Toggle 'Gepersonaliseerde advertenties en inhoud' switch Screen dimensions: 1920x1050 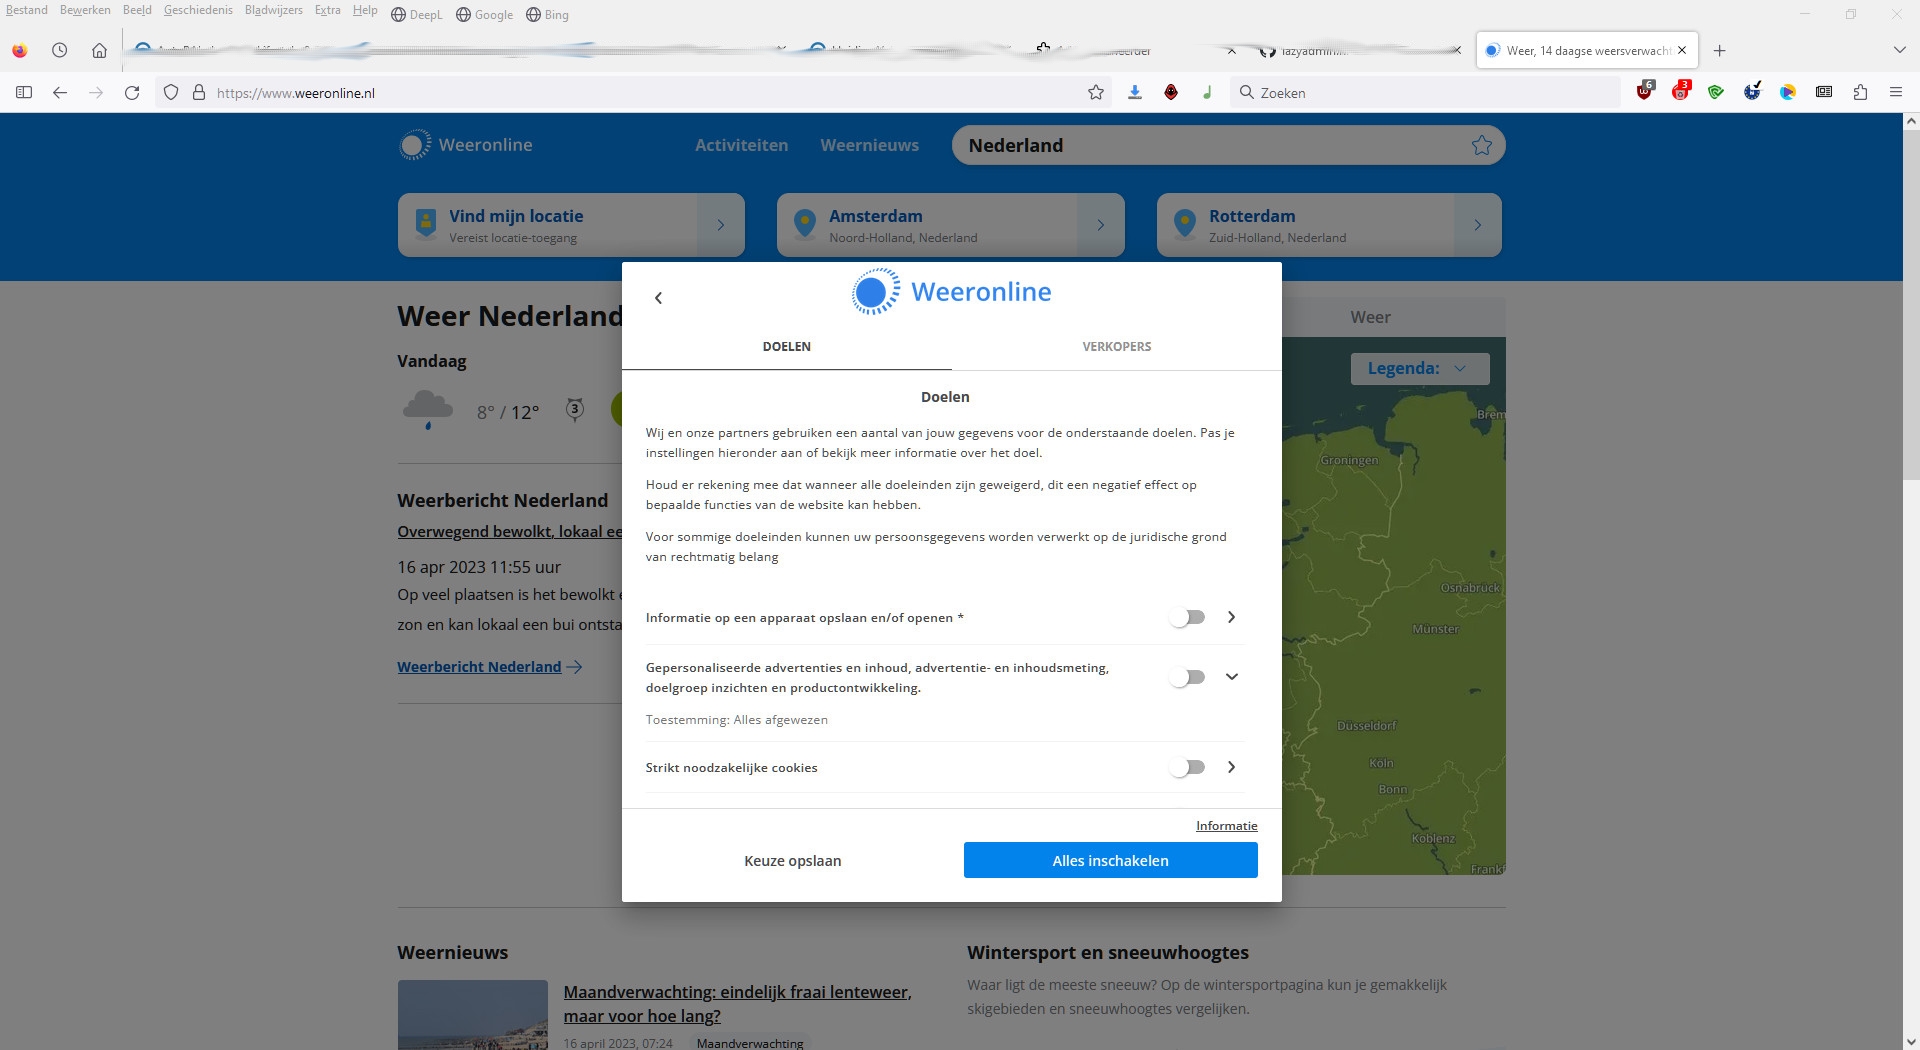(x=1188, y=677)
